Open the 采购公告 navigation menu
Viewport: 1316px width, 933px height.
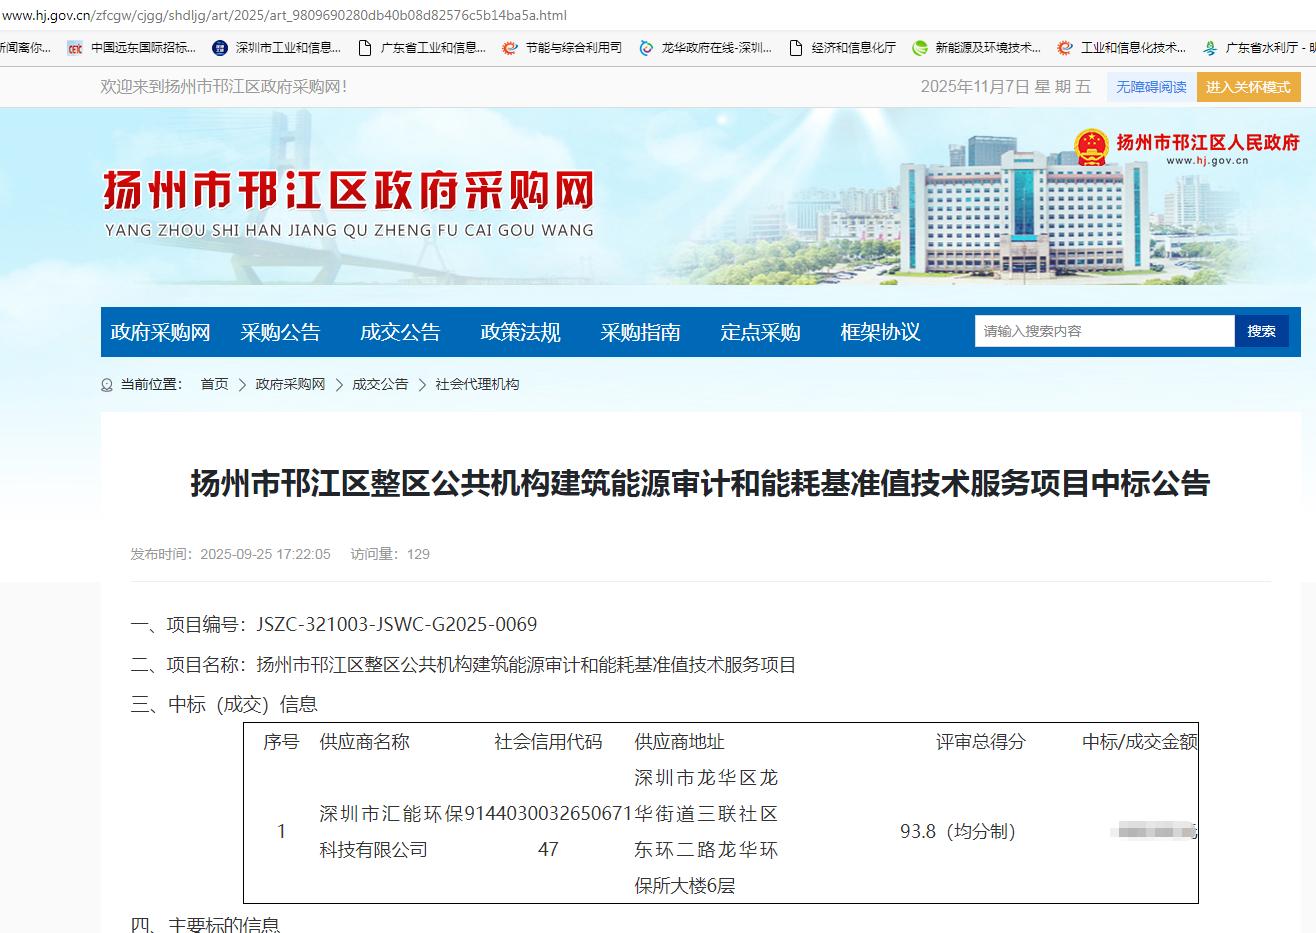(280, 332)
